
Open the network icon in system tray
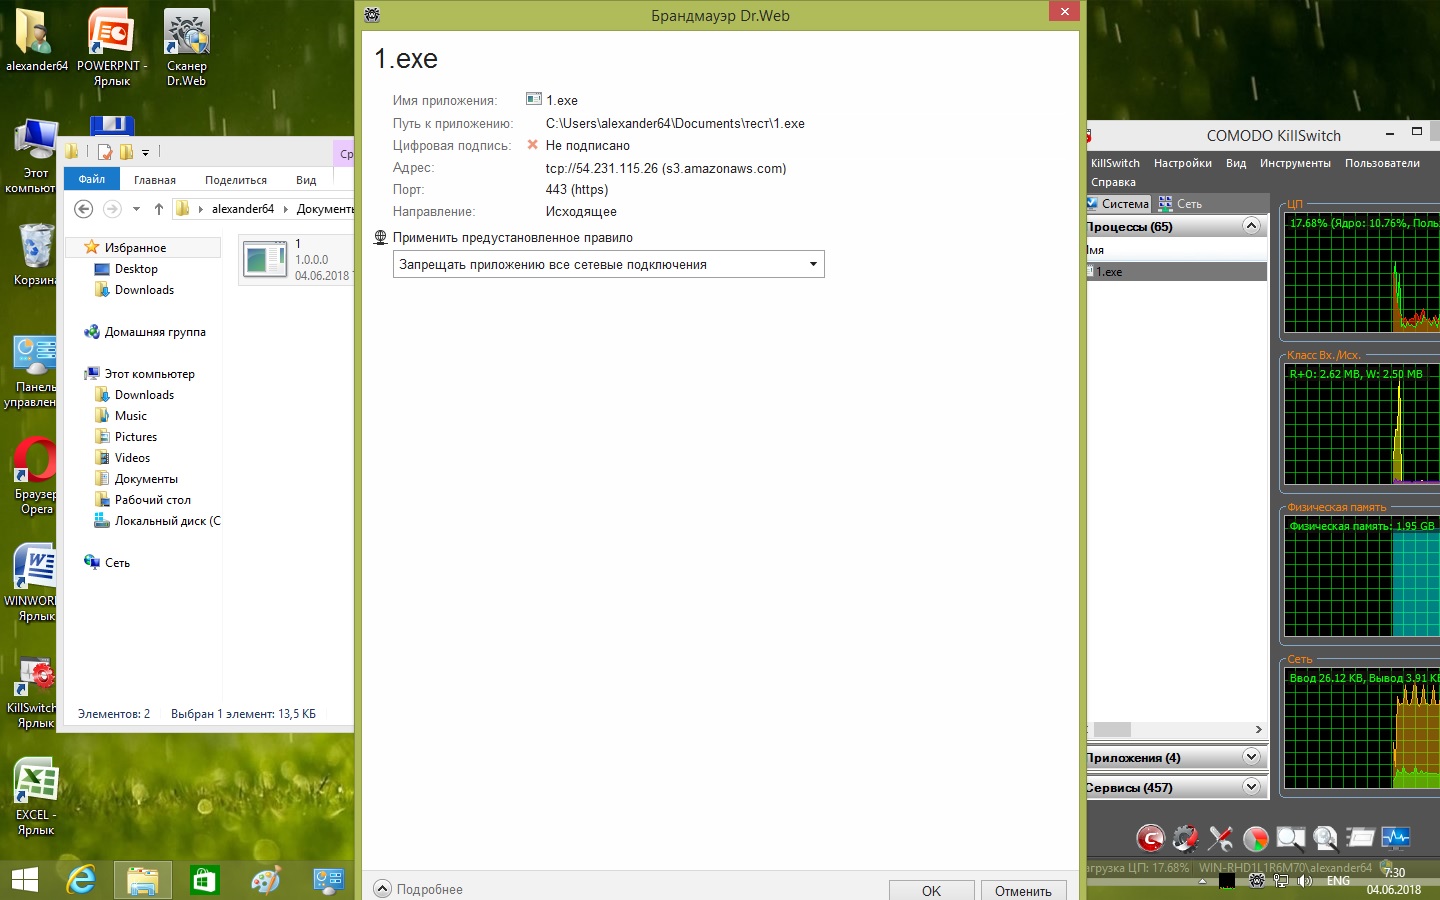click(x=1281, y=881)
